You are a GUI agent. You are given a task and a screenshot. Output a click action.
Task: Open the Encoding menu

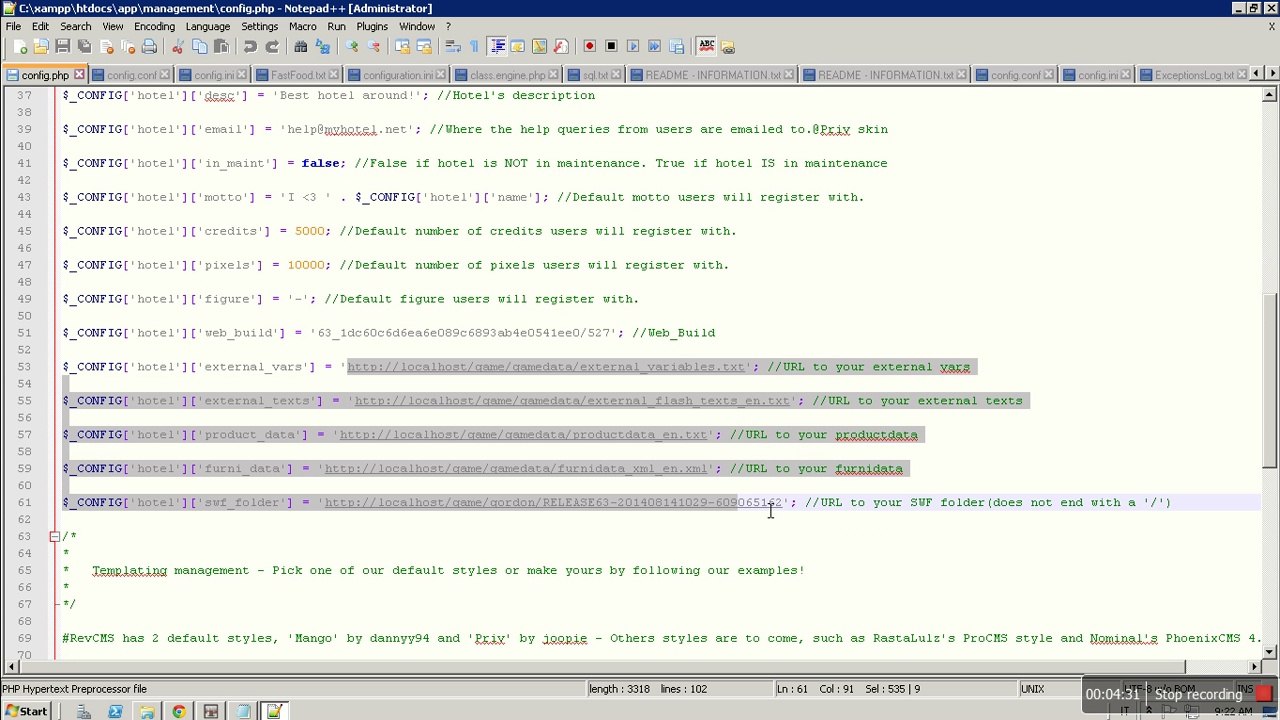[154, 26]
